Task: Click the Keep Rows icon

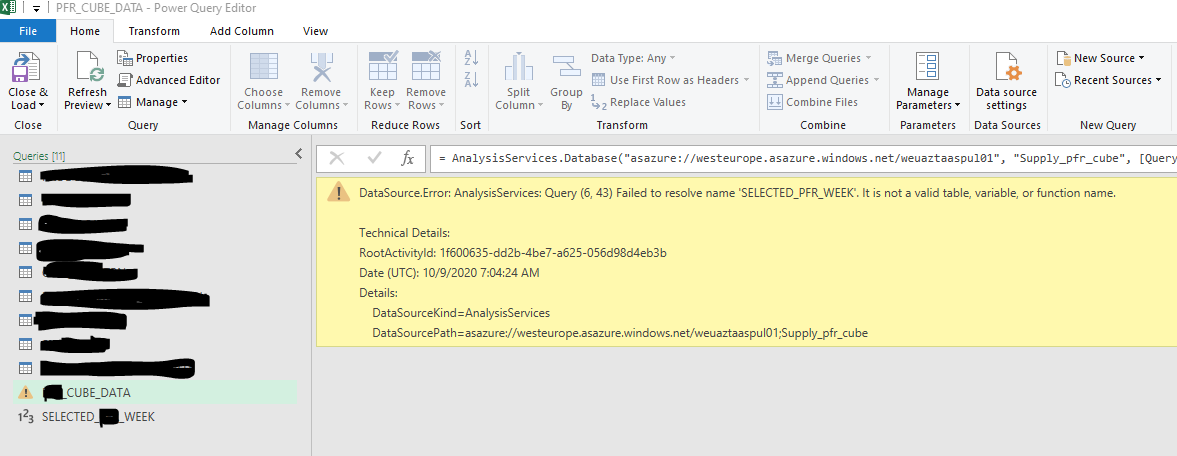Action: [383, 66]
